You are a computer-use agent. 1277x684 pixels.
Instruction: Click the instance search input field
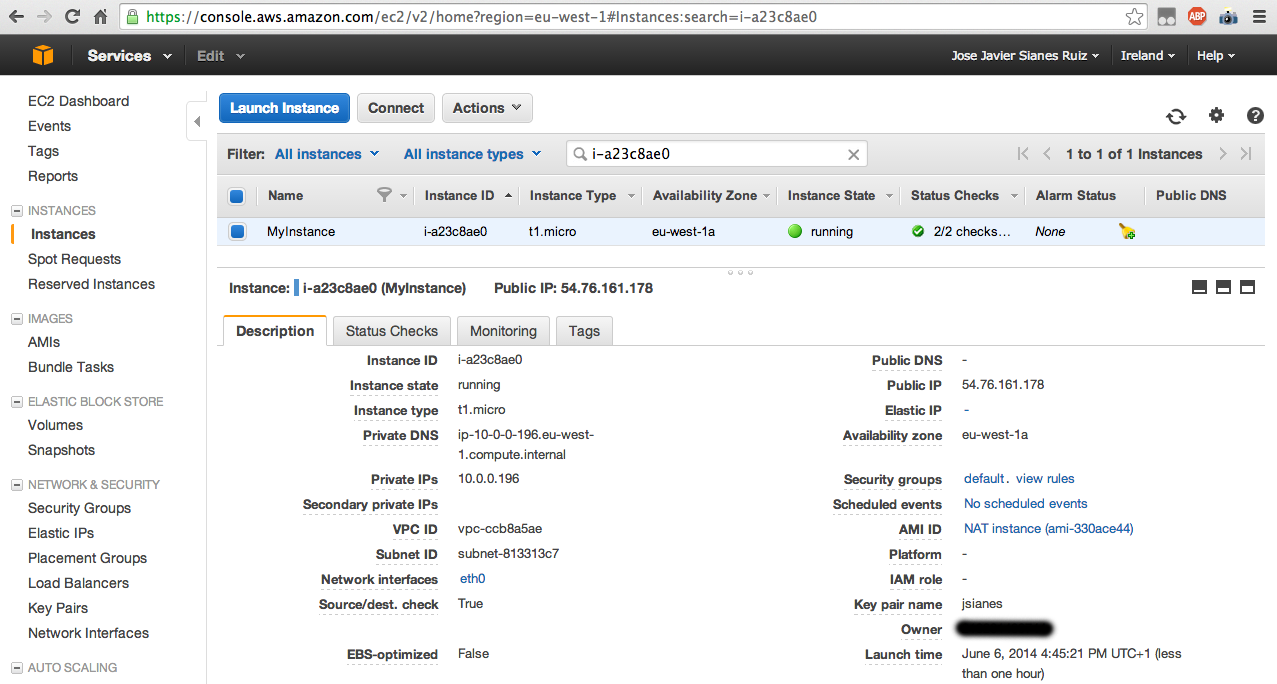(x=717, y=154)
